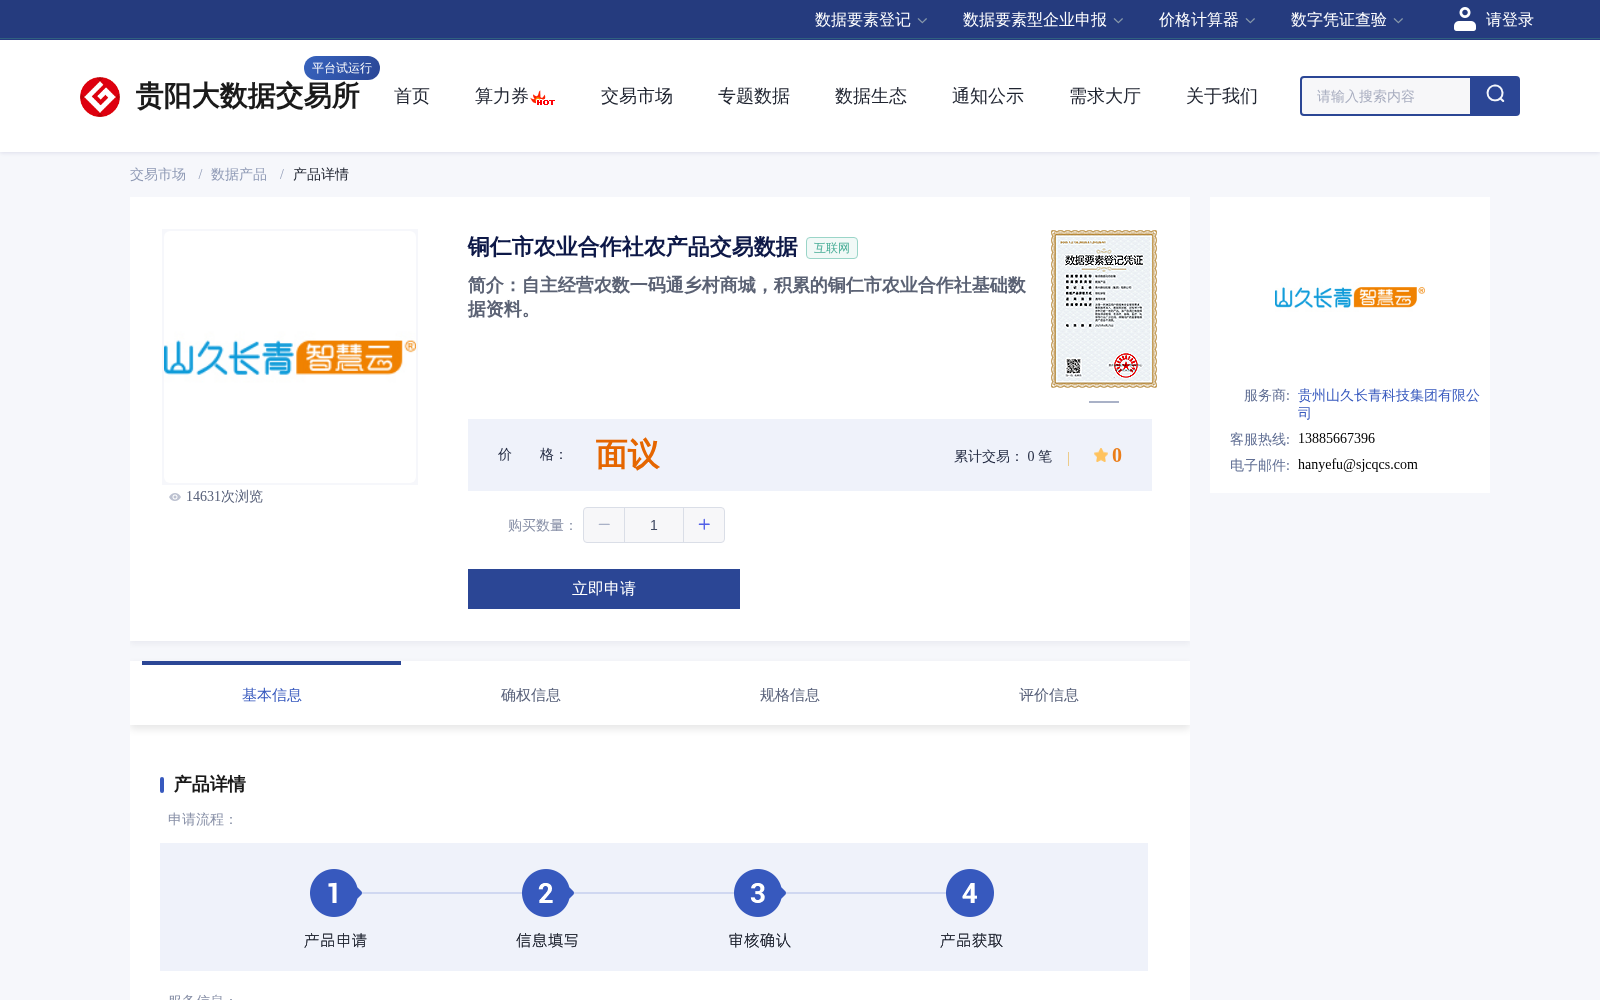
Task: Click the 累计交易 0 笔 text
Action: (1003, 456)
